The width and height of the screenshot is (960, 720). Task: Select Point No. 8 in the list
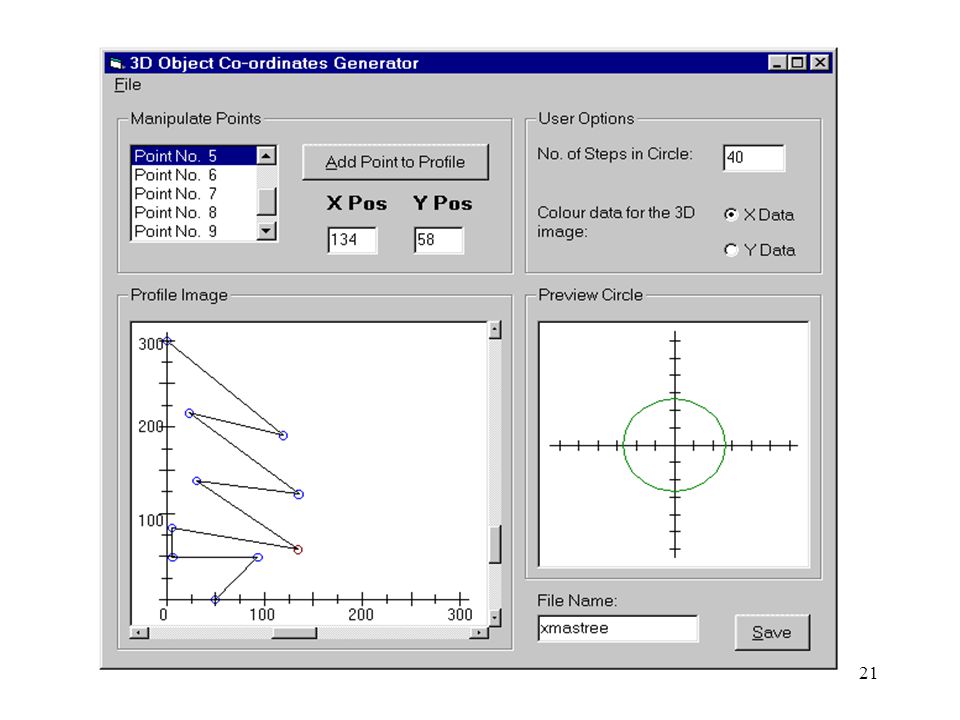[193, 212]
